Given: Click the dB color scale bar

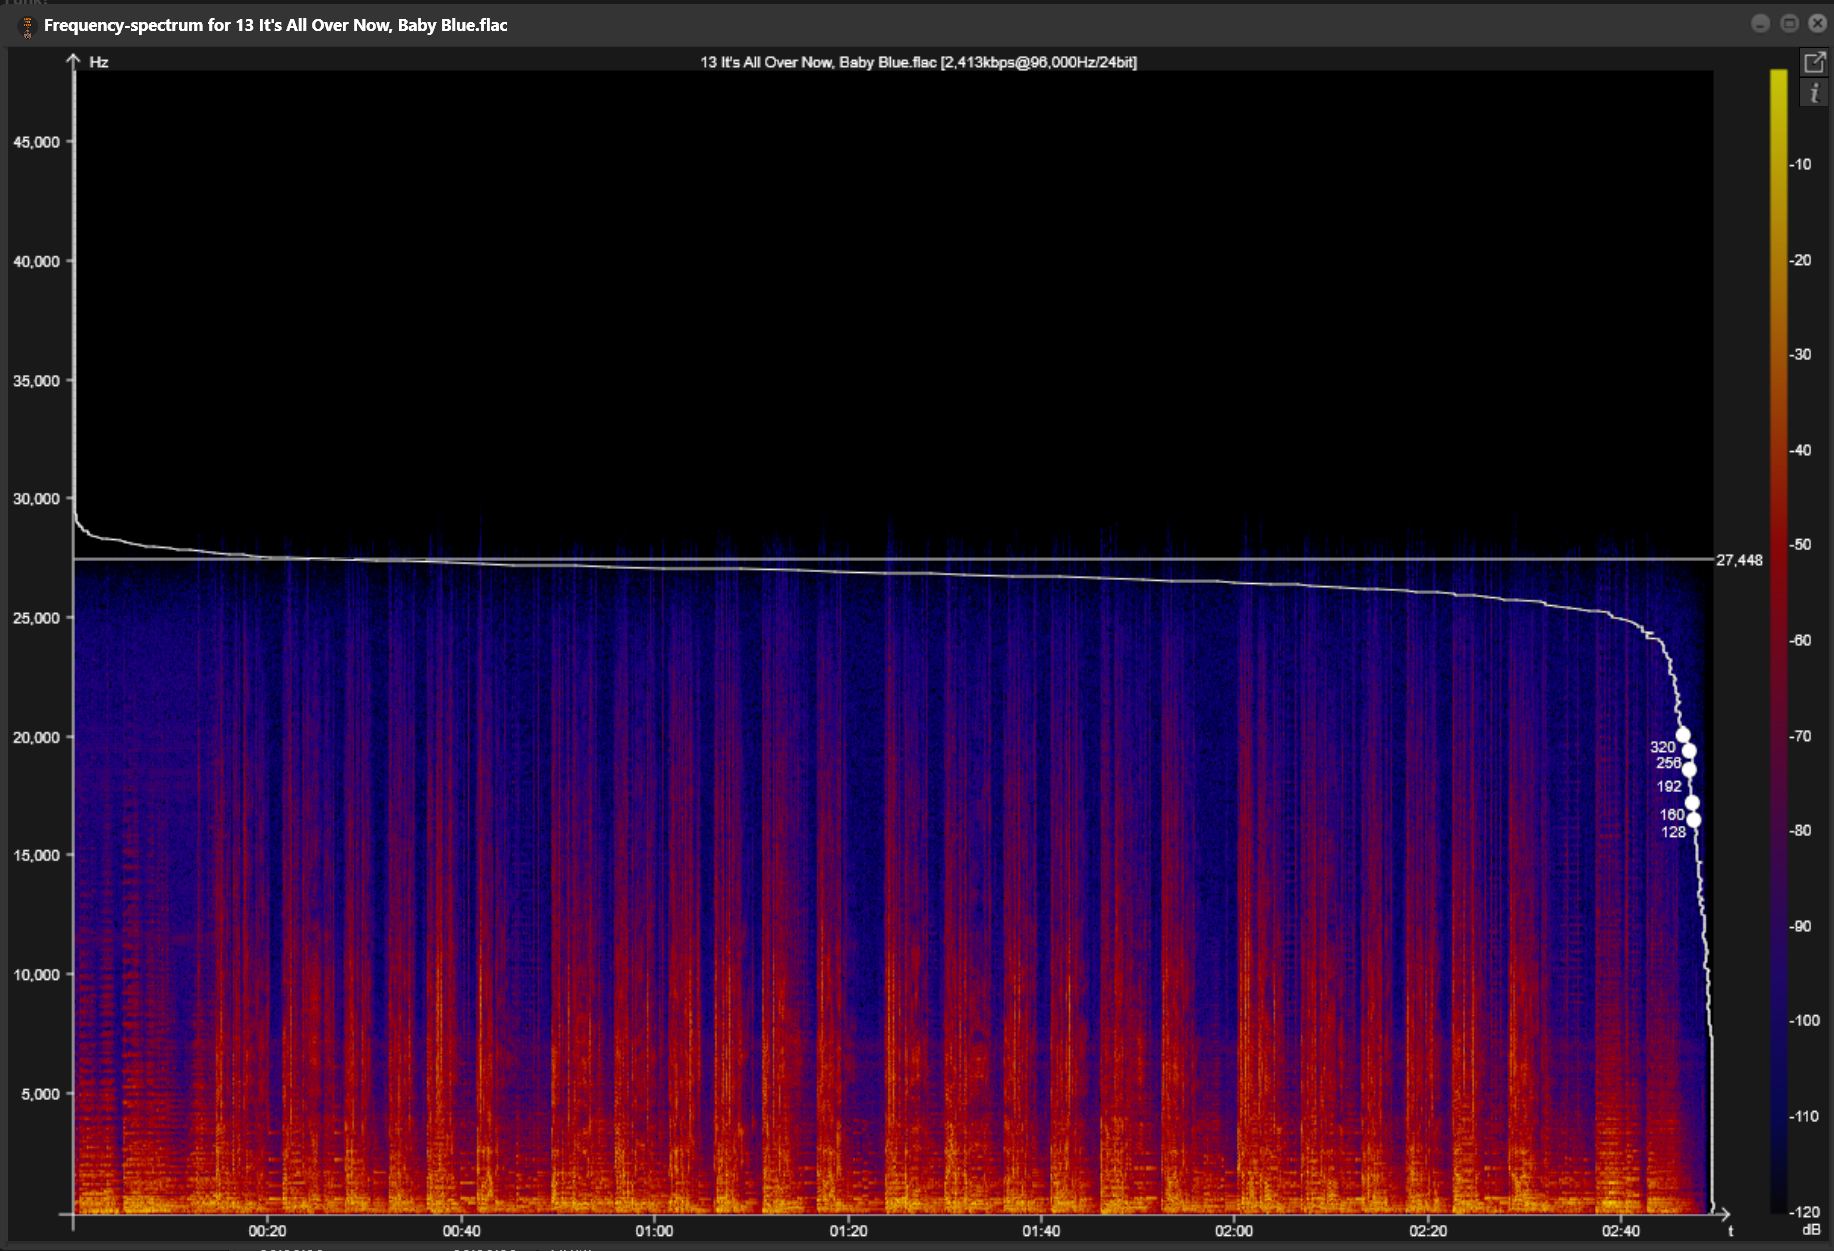Looking at the screenshot, I should [1778, 640].
